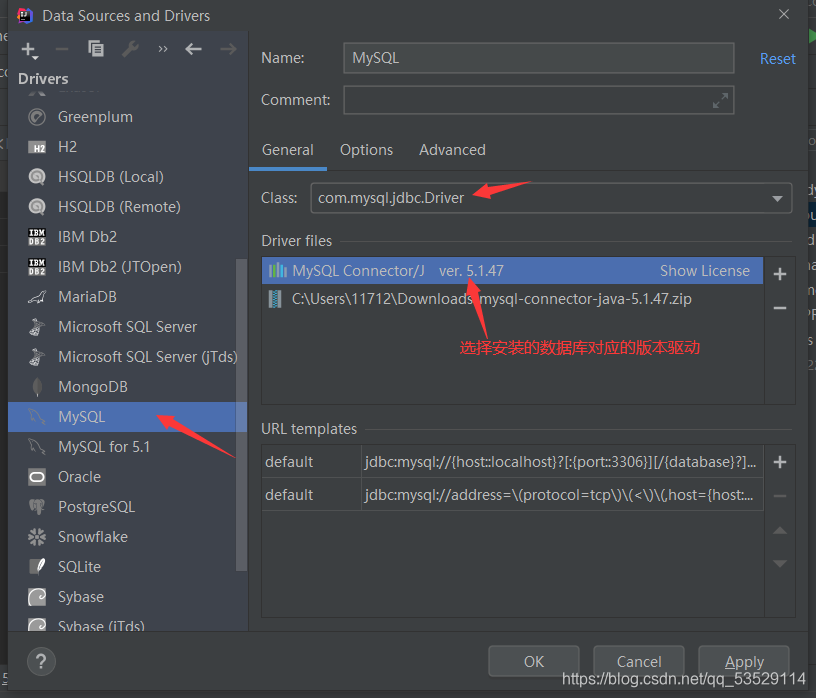
Task: Select the HSQLDB (Local) driver icon
Action: tap(37, 177)
